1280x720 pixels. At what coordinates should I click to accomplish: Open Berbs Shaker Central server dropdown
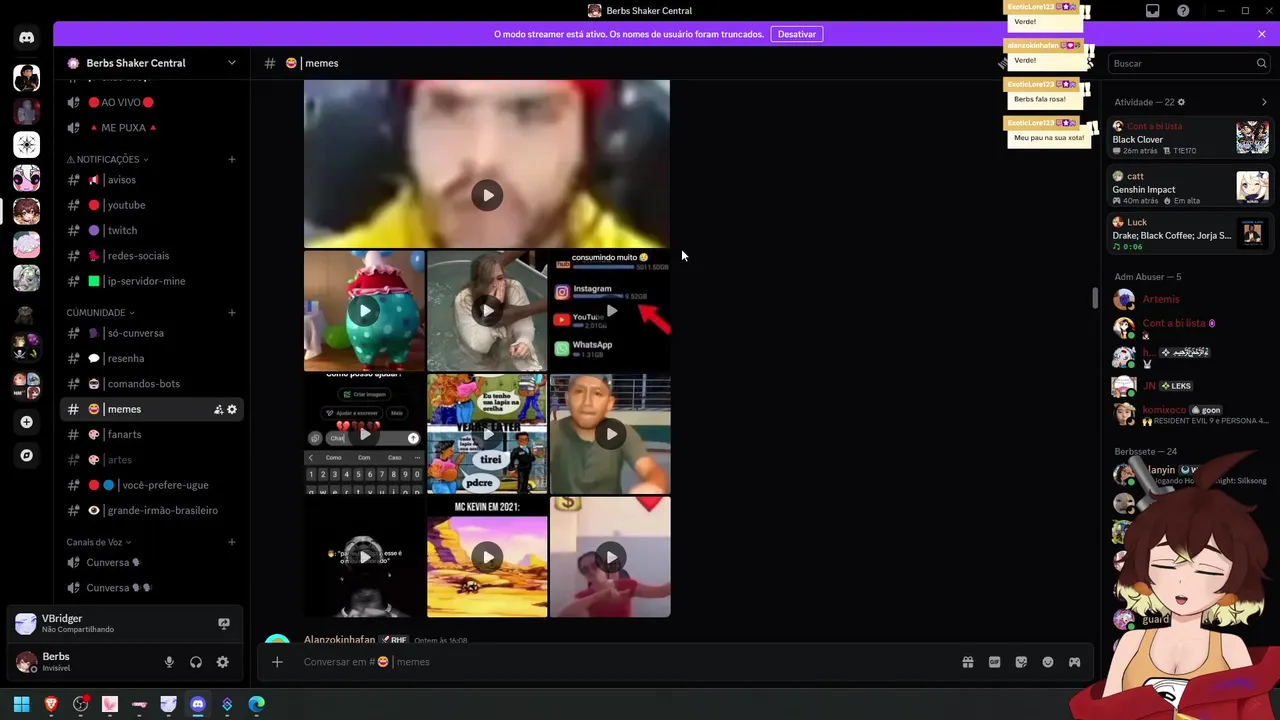click(x=232, y=63)
